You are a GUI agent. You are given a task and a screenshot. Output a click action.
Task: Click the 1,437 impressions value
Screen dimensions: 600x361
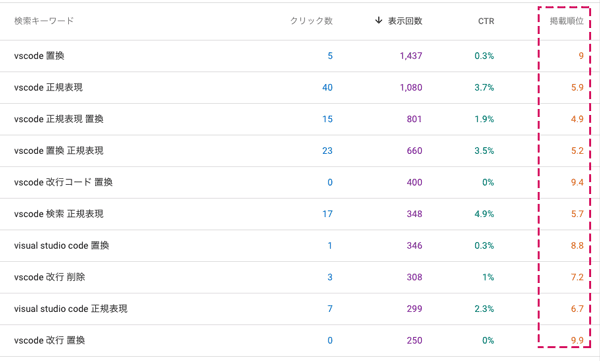pyautogui.click(x=411, y=56)
